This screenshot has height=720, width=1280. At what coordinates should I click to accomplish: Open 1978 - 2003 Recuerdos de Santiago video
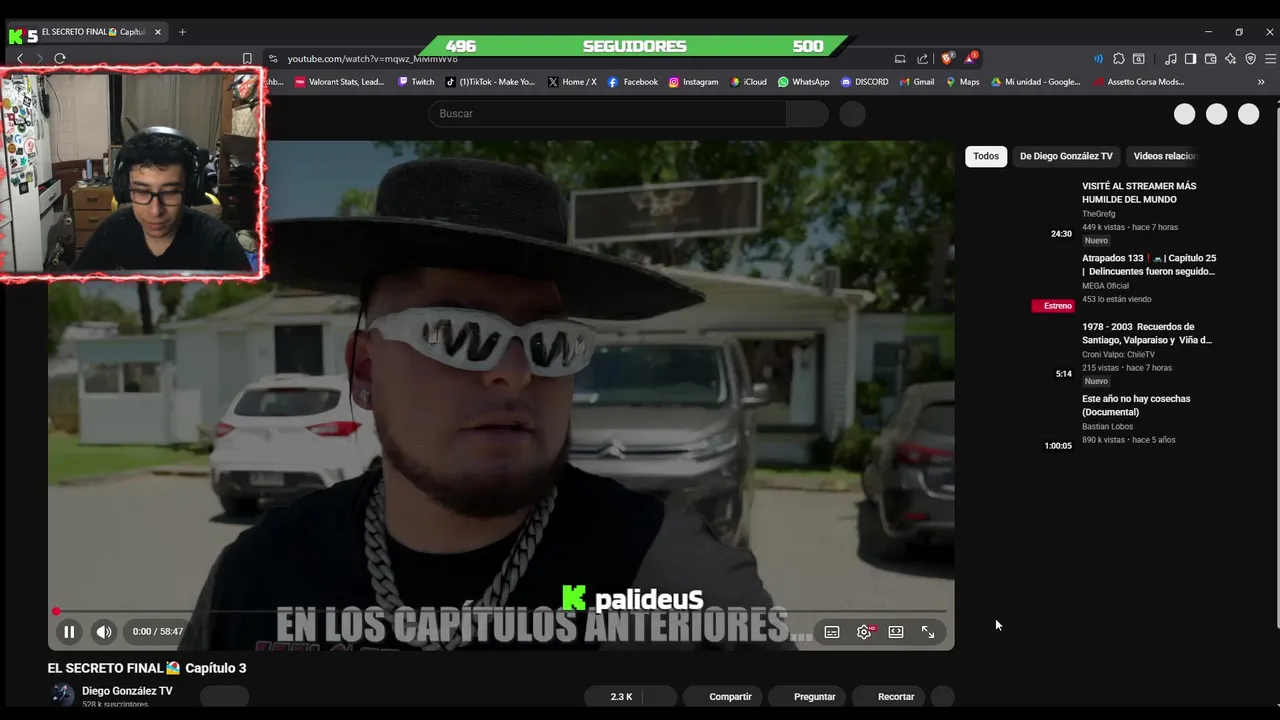[1147, 333]
